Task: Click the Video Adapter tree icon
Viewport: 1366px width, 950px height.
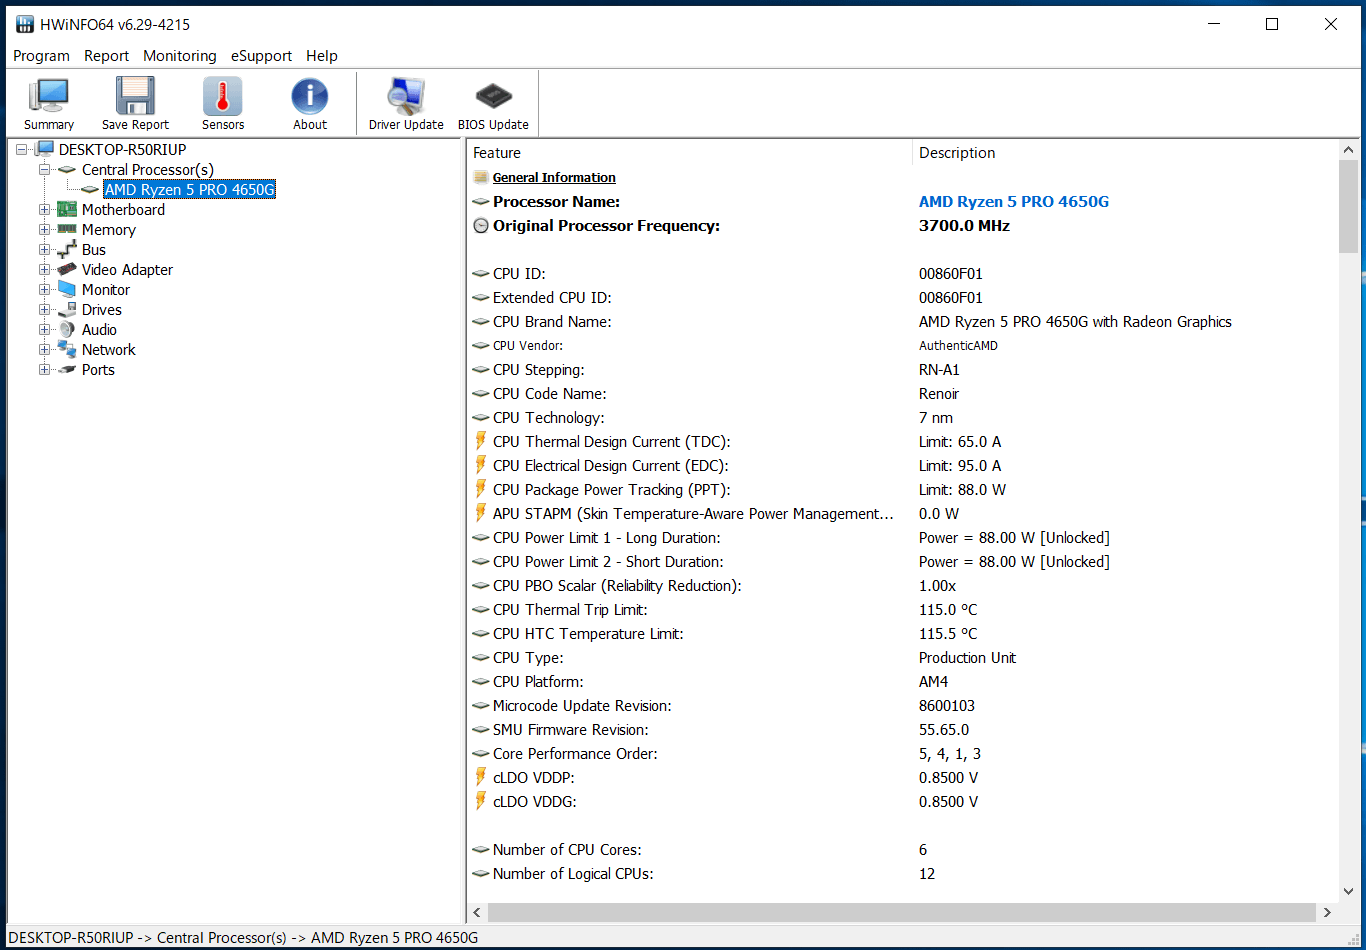Action: pos(67,270)
